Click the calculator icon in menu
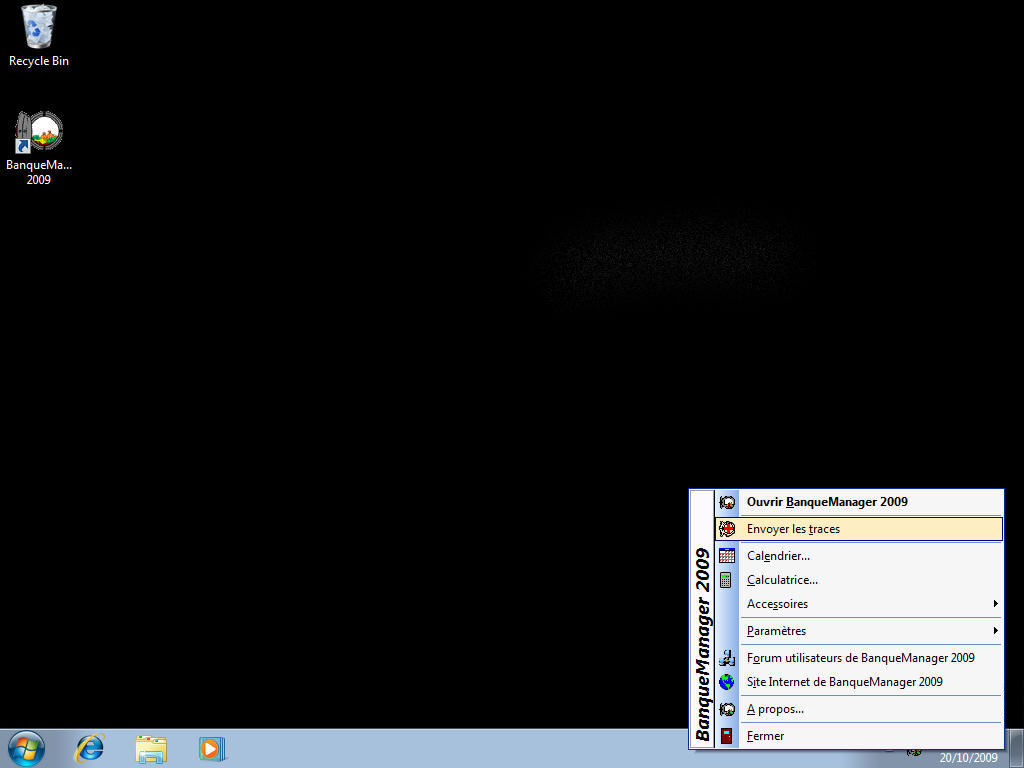The image size is (1024, 768). coord(727,580)
